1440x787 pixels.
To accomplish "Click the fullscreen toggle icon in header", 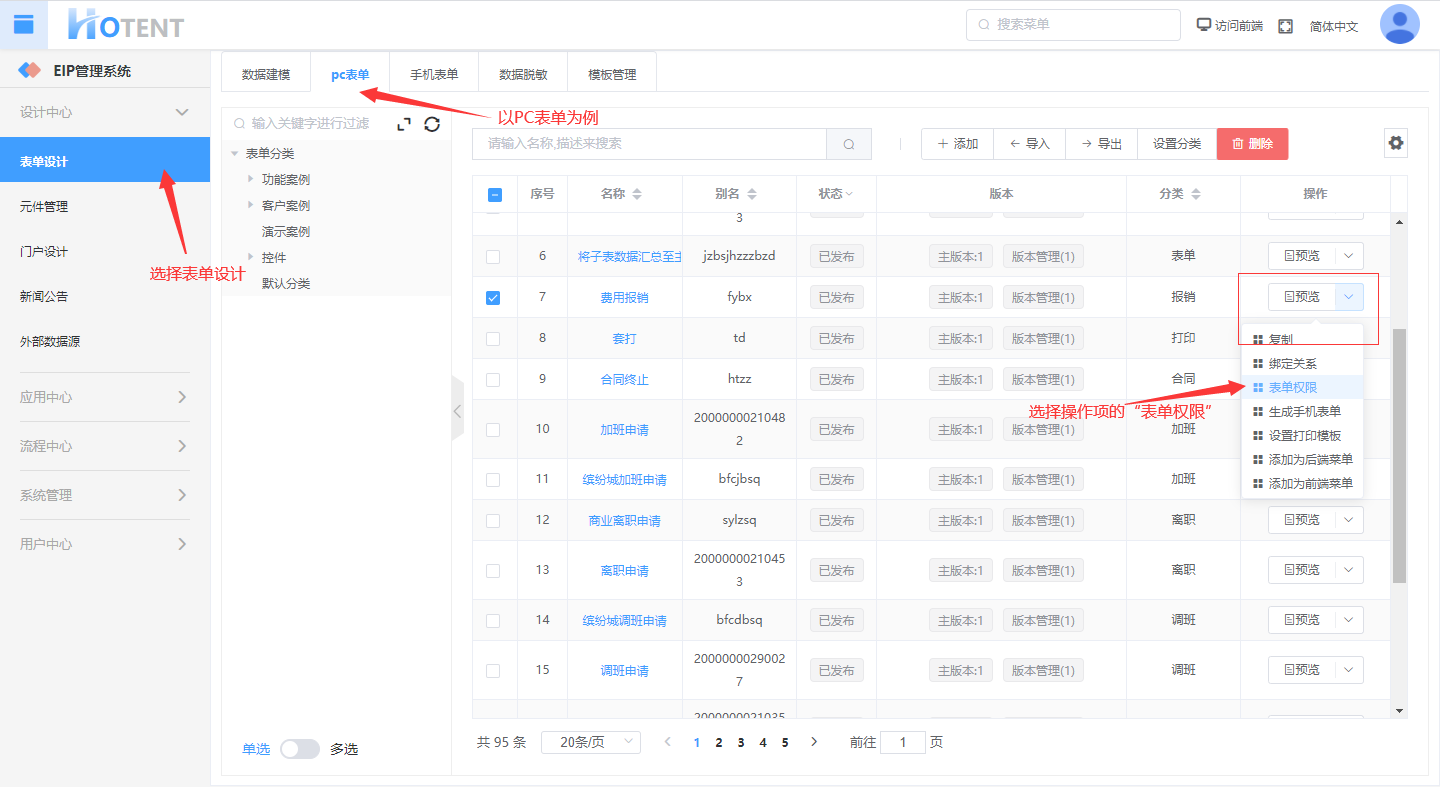I will click(1285, 26).
